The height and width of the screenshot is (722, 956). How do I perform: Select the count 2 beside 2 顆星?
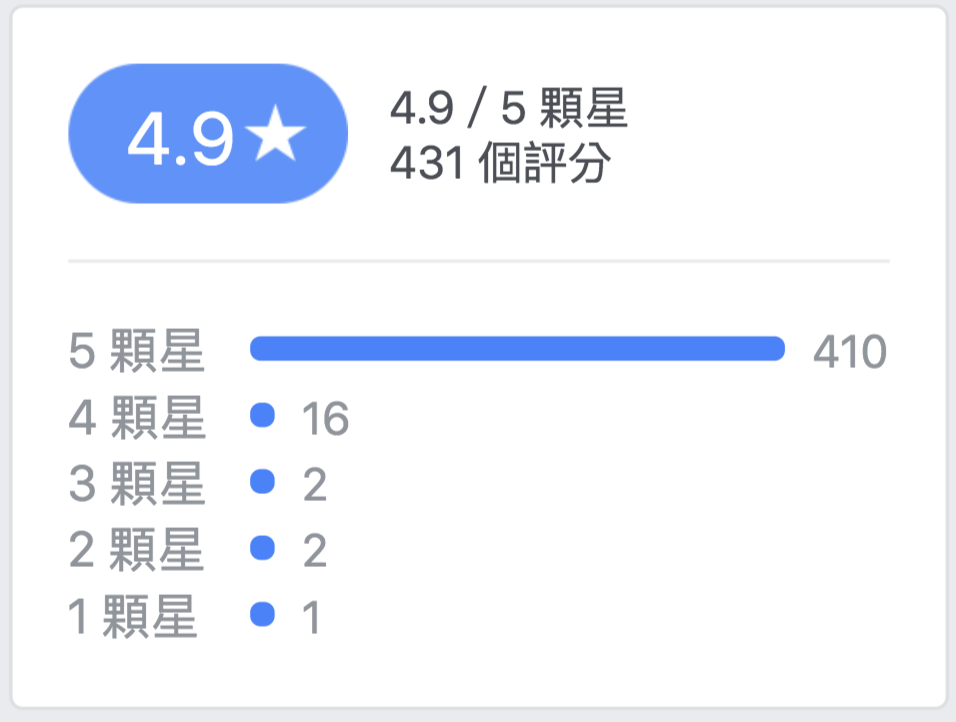pyautogui.click(x=315, y=551)
